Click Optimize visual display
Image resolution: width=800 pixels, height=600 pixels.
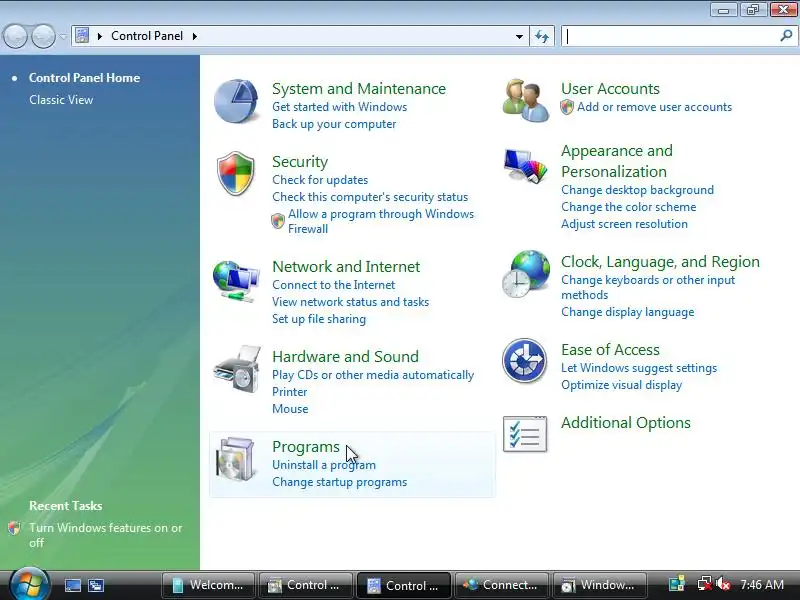point(621,385)
